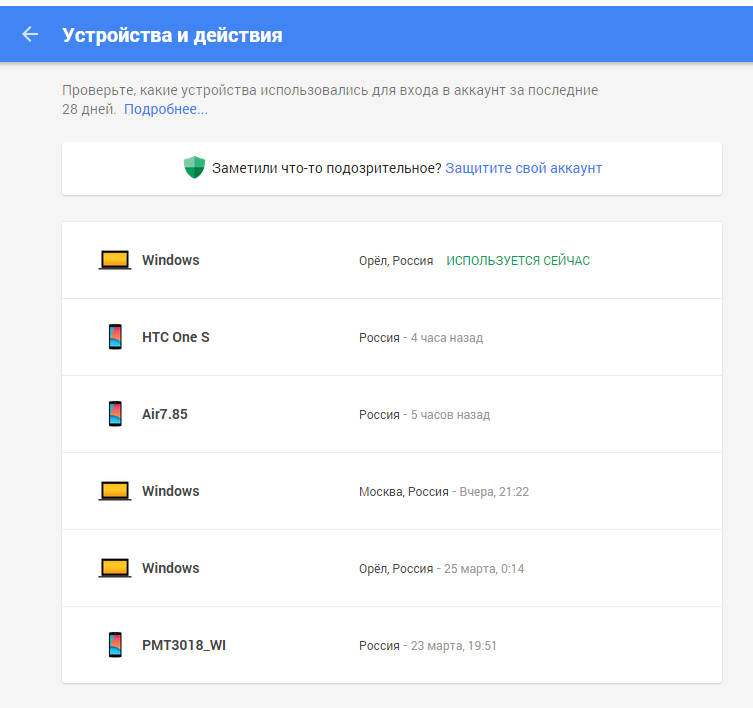Click Орёл, Россия location of current device
The image size is (753, 708).
click(x=396, y=261)
